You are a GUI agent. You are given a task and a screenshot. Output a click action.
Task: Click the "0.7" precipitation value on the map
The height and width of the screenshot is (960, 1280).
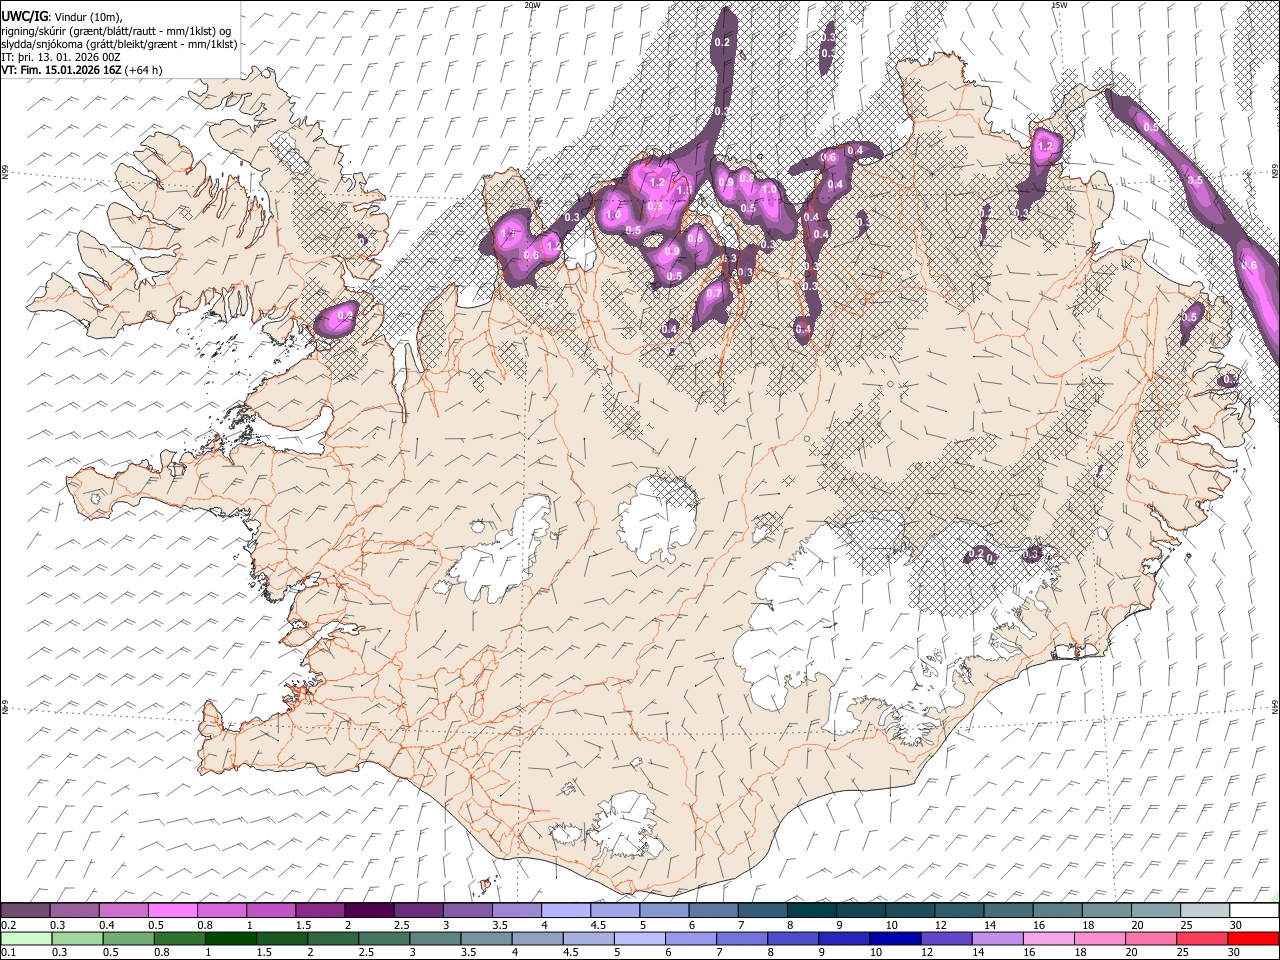click(714, 294)
